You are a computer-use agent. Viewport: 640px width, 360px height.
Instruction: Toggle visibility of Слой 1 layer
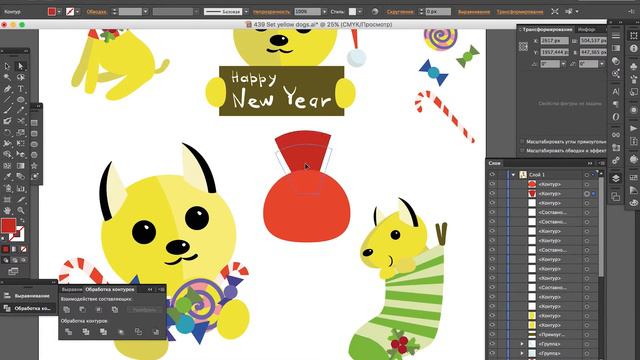pos(492,175)
